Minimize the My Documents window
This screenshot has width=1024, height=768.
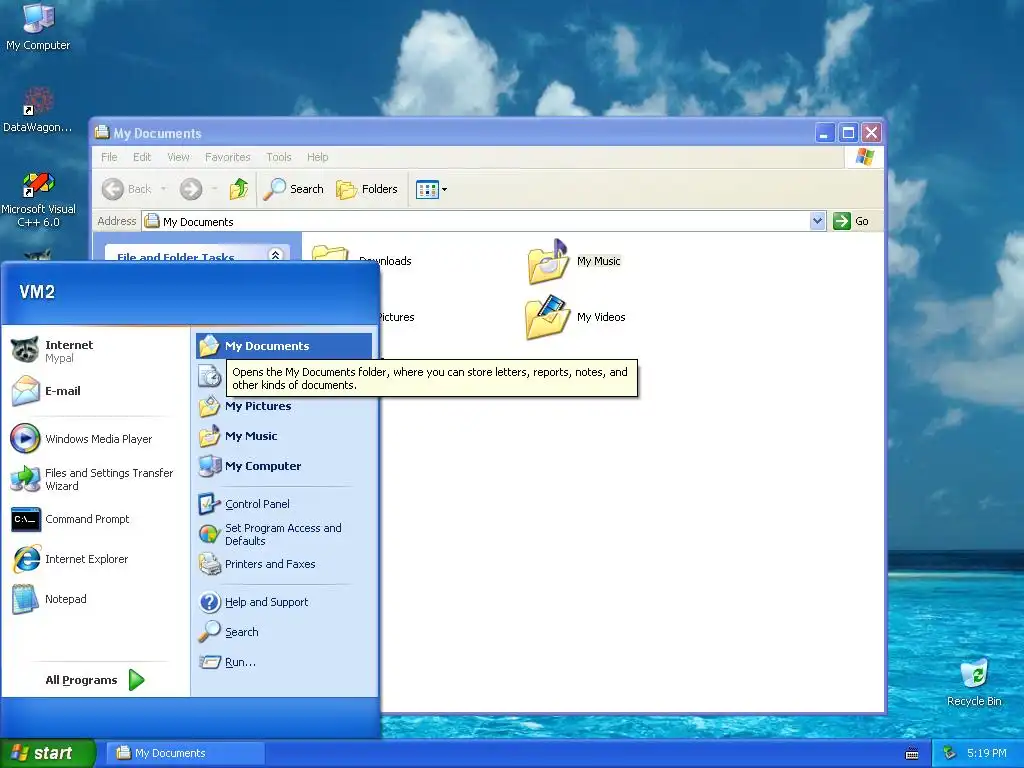(824, 133)
